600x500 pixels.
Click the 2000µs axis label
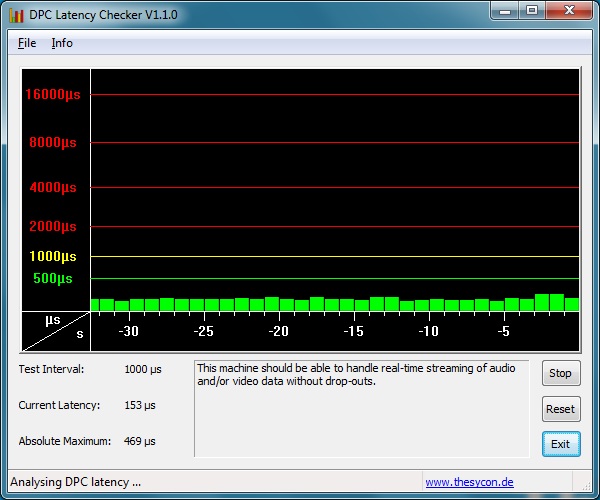53,226
